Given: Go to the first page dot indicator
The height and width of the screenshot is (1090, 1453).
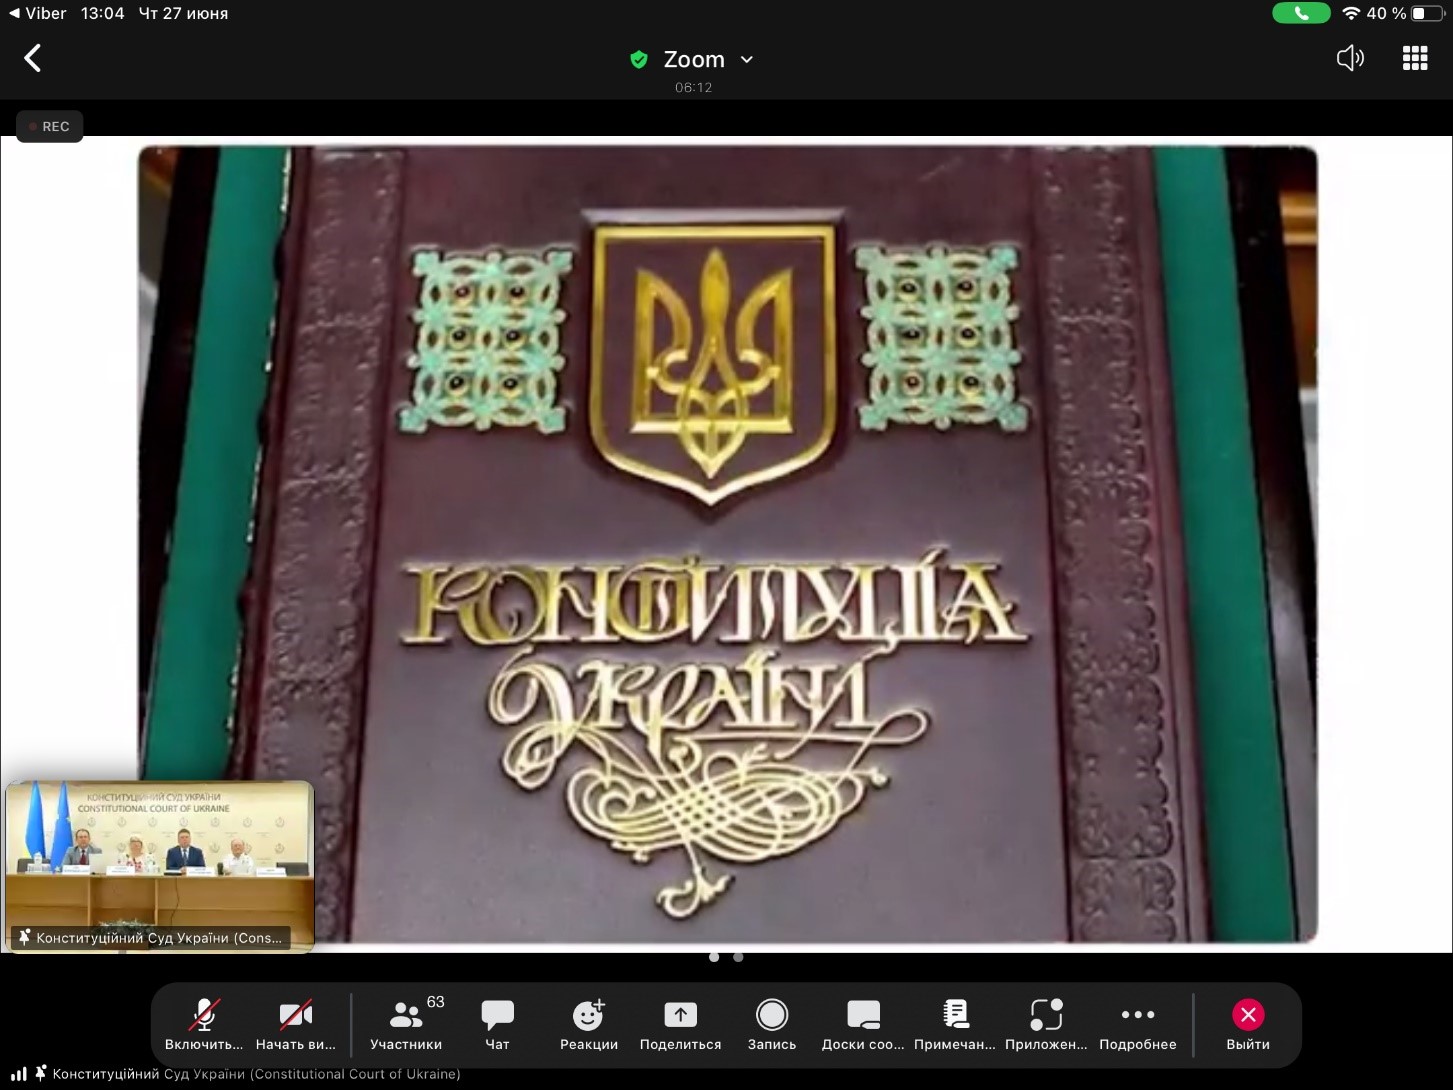Looking at the screenshot, I should 714,957.
